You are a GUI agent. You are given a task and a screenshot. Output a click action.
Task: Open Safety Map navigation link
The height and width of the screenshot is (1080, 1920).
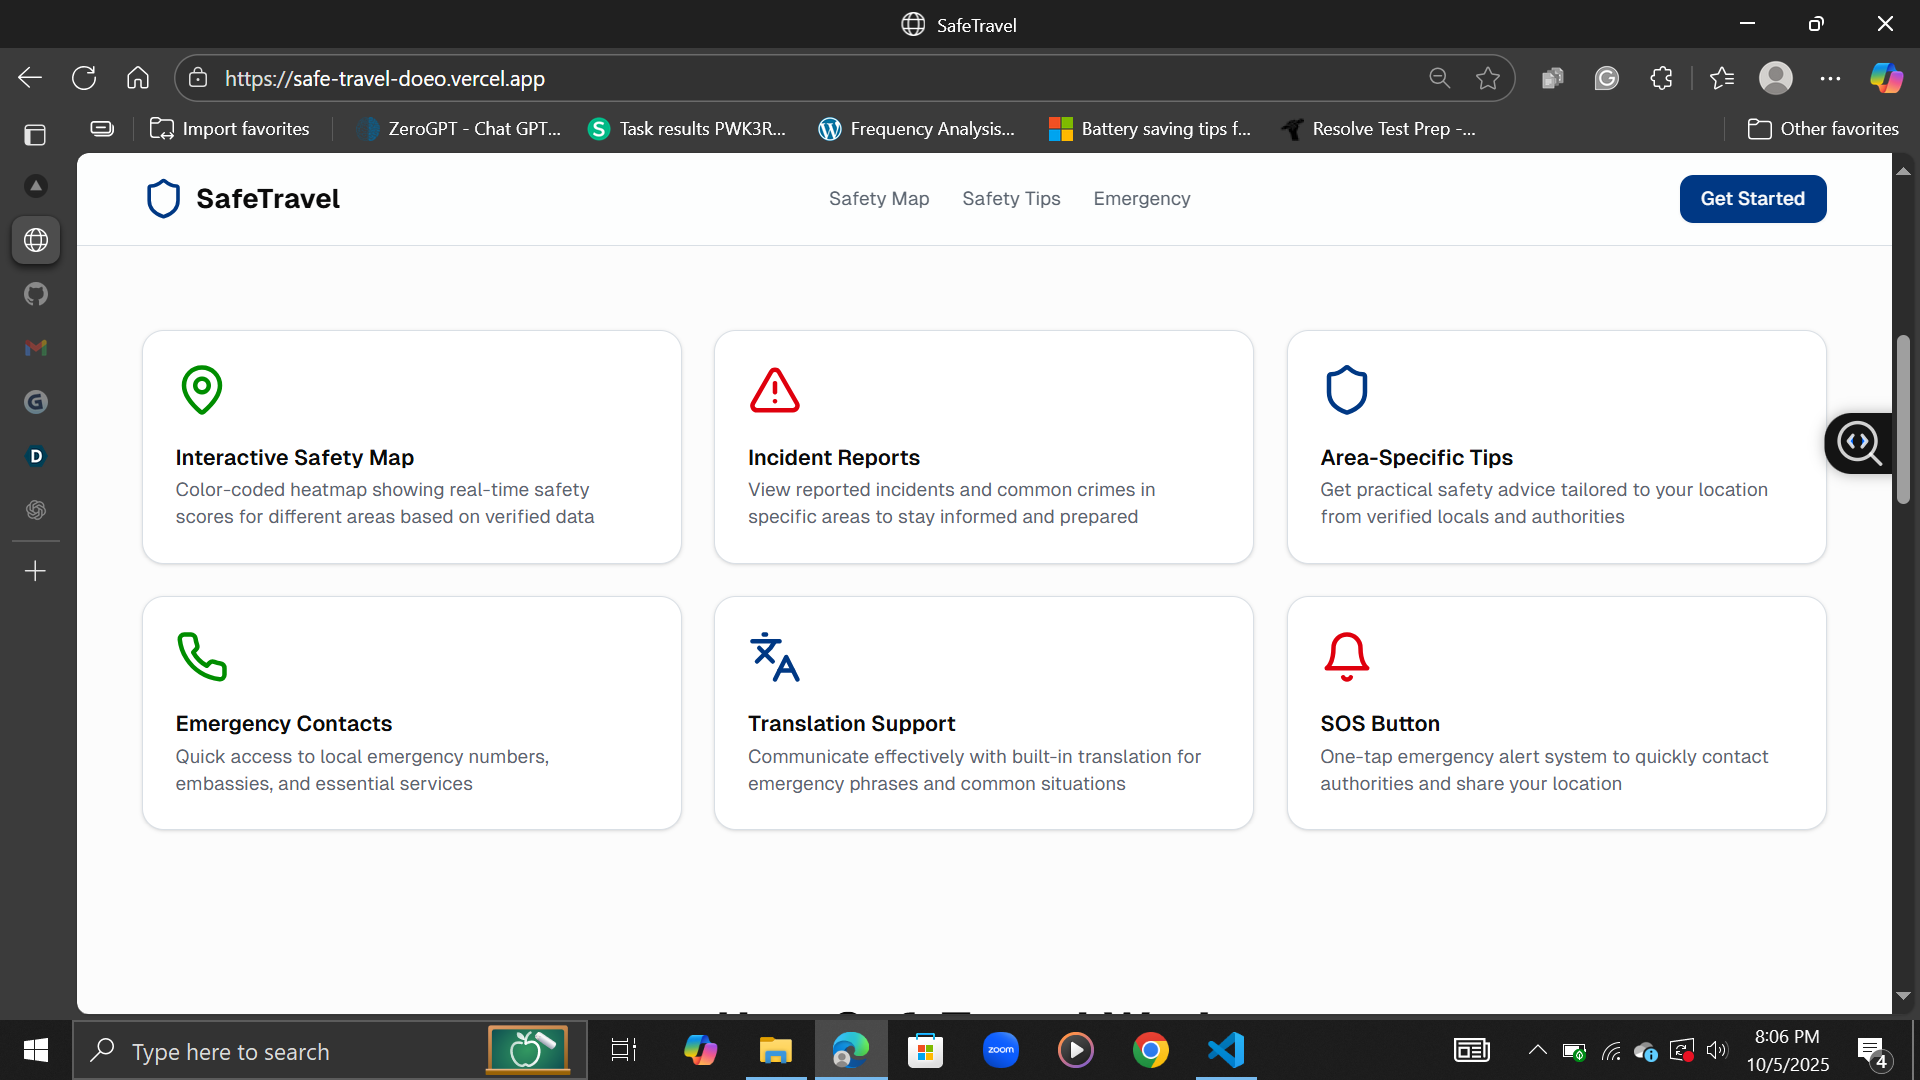click(878, 199)
